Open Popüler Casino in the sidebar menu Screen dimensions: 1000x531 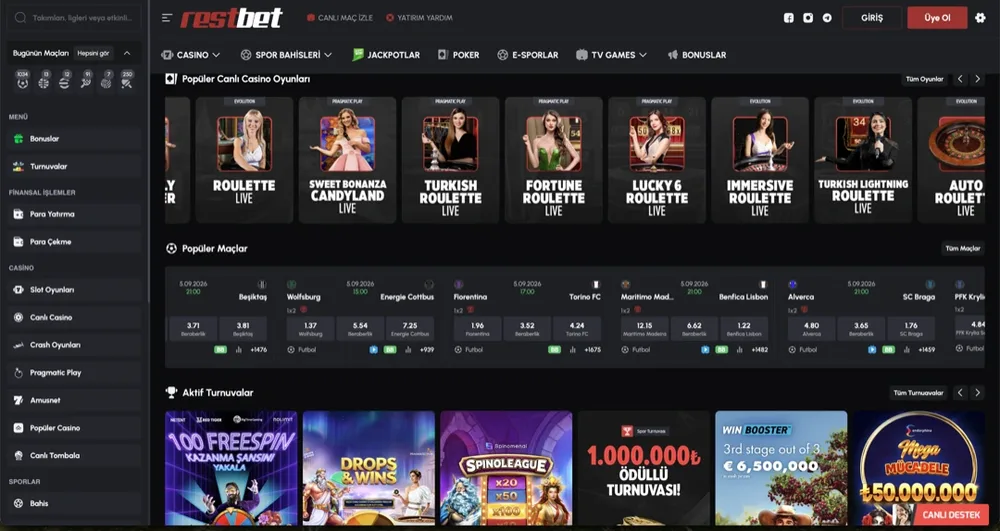coord(75,428)
